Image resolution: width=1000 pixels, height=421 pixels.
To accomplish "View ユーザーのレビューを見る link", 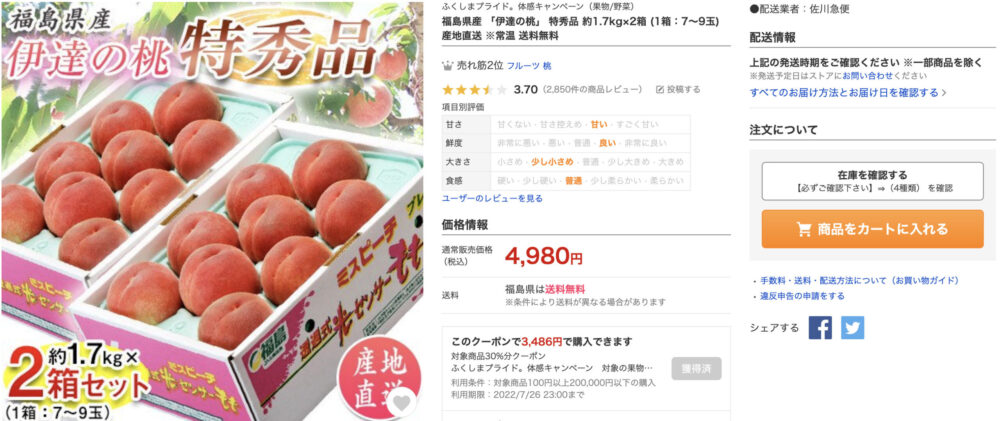I will 492,198.
